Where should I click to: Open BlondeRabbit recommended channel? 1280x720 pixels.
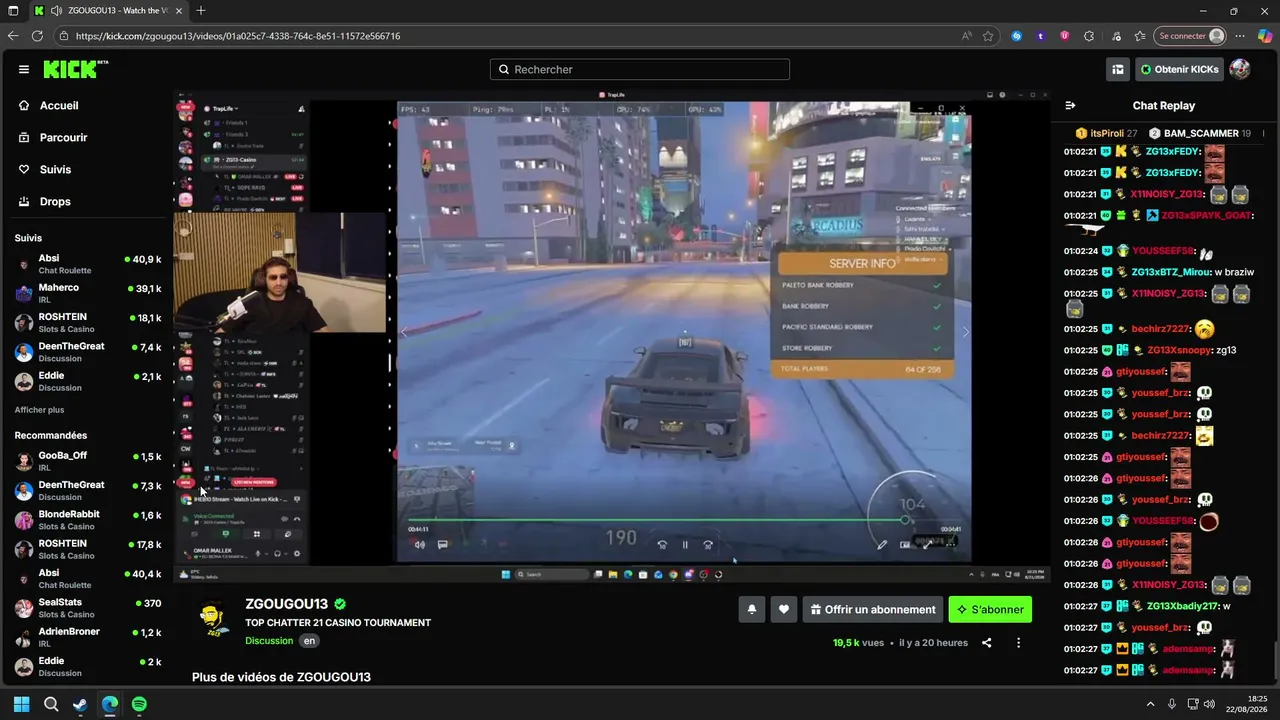pos(88,520)
